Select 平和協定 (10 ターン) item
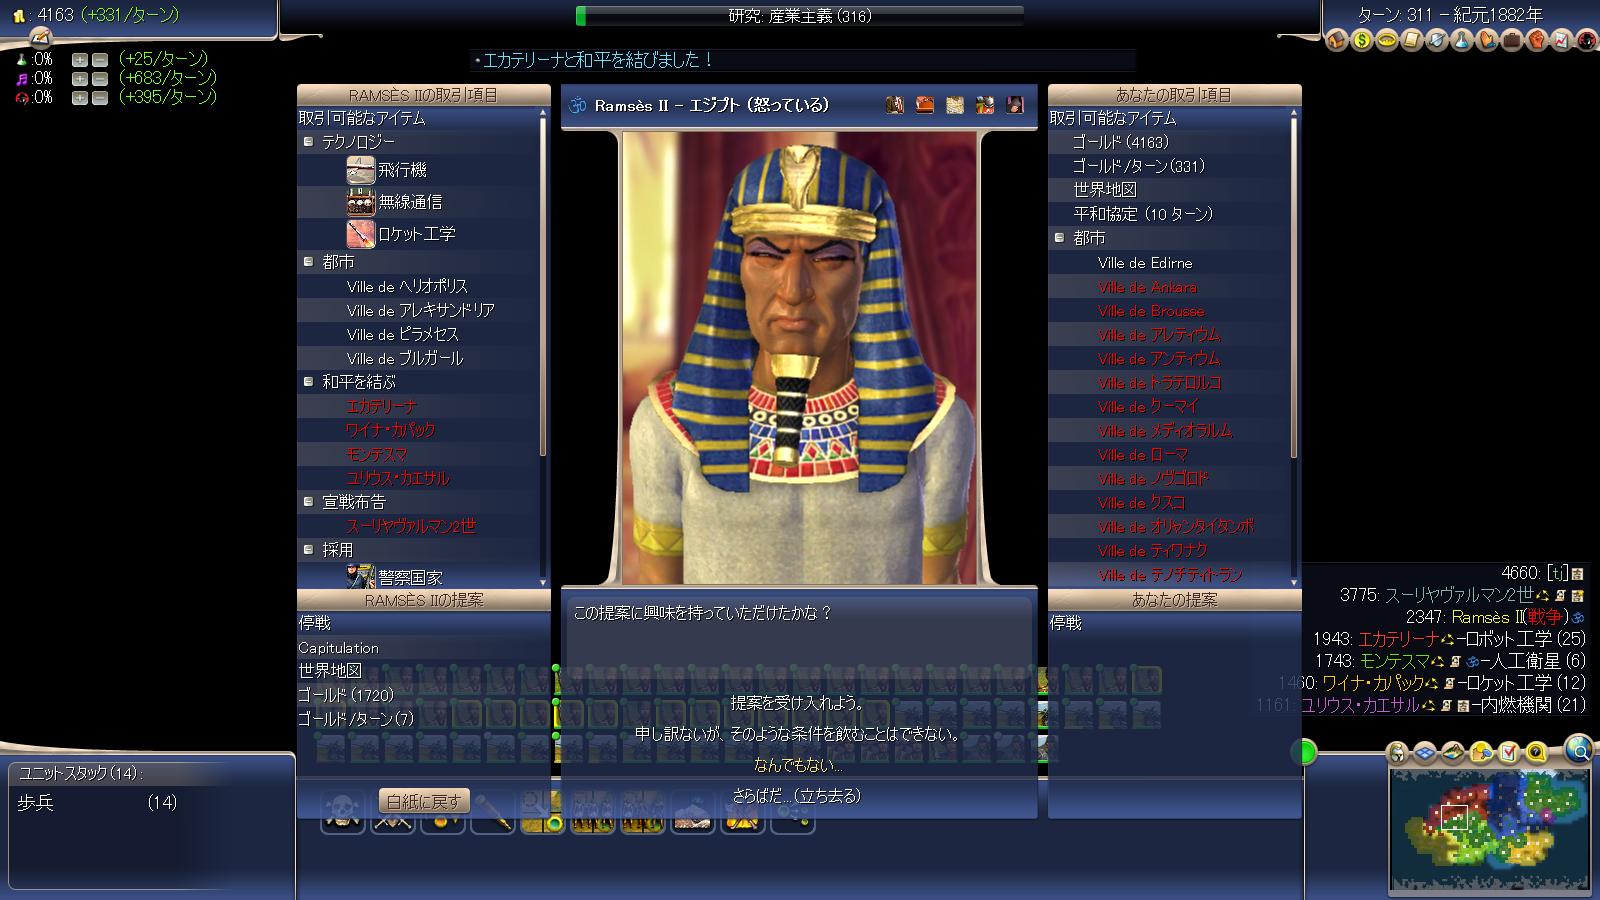The image size is (1600, 900). click(x=1142, y=214)
